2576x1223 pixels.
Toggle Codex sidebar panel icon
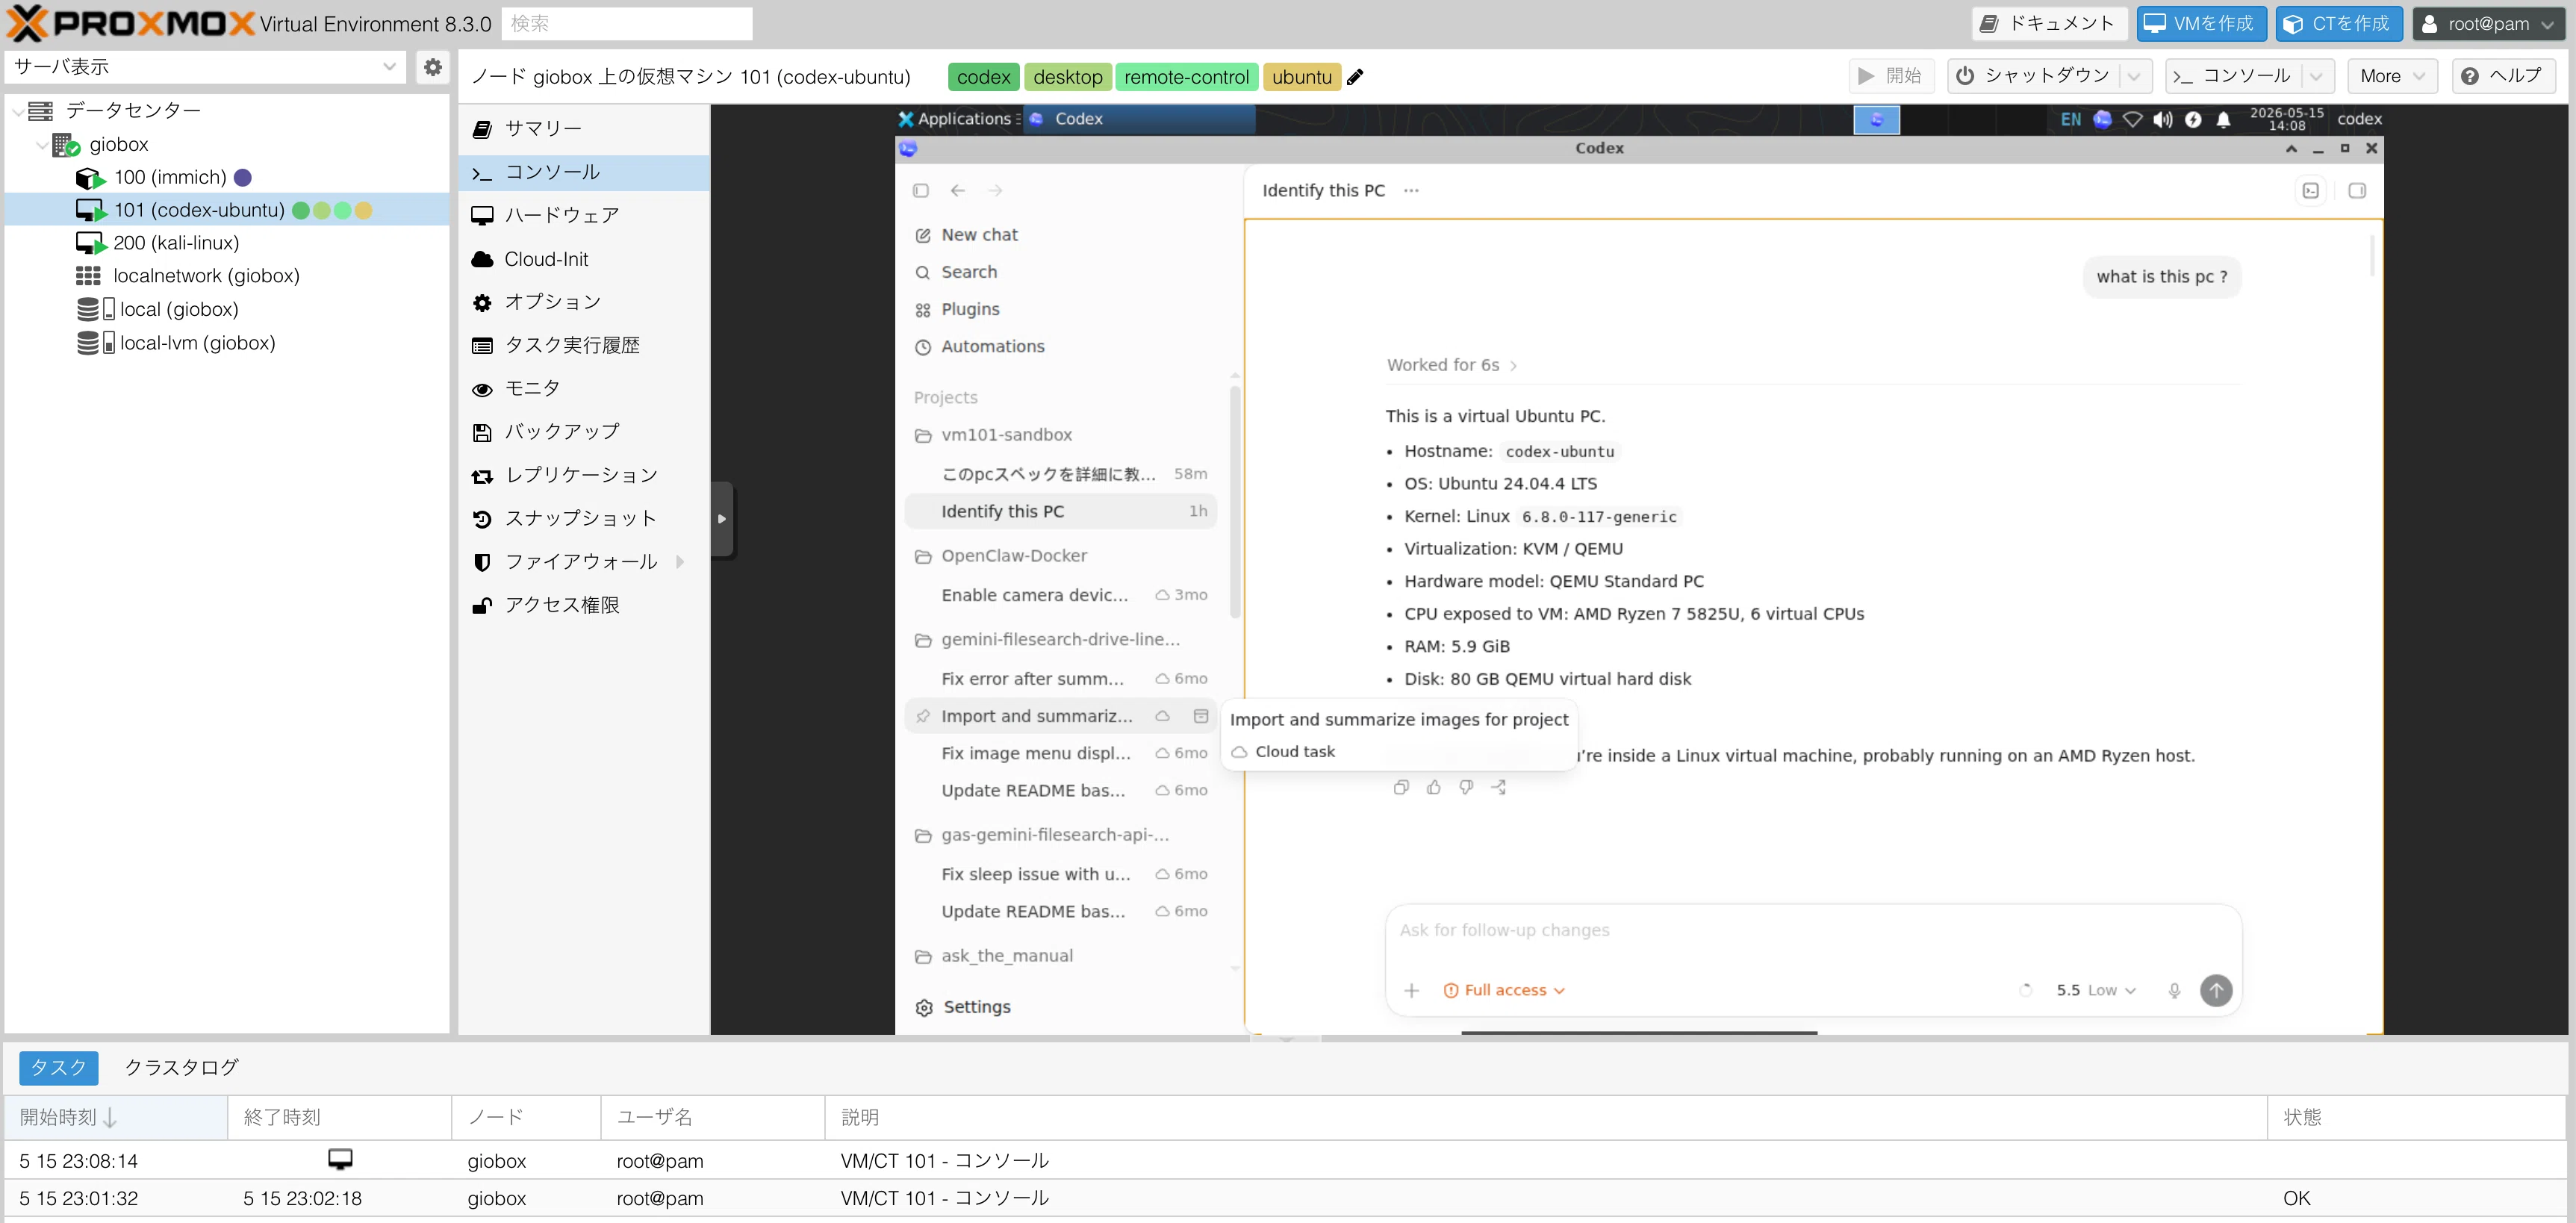click(x=921, y=190)
